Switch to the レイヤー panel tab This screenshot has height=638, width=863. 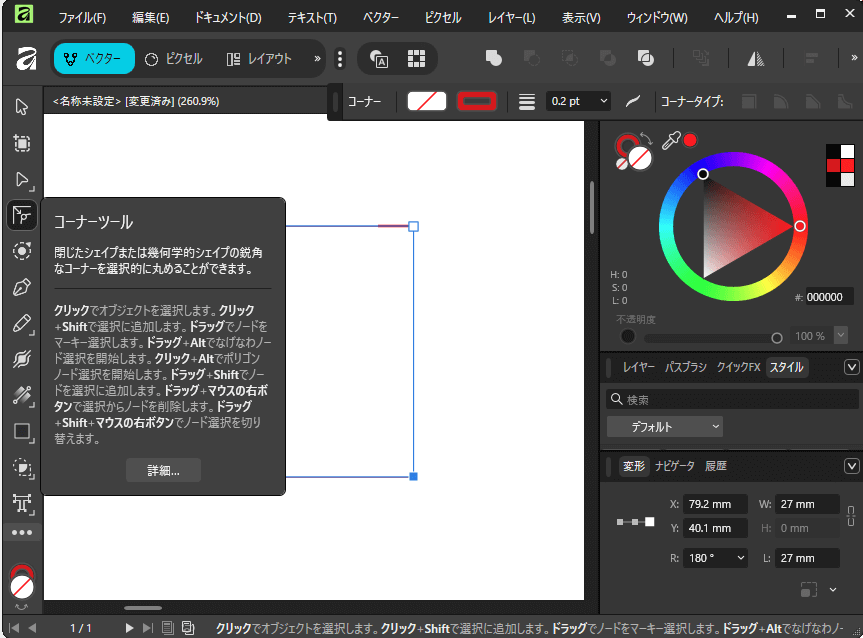(638, 367)
